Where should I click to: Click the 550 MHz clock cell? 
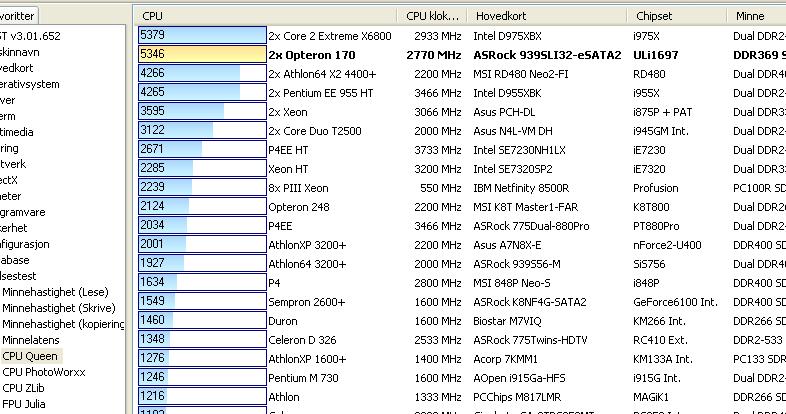click(x=441, y=188)
